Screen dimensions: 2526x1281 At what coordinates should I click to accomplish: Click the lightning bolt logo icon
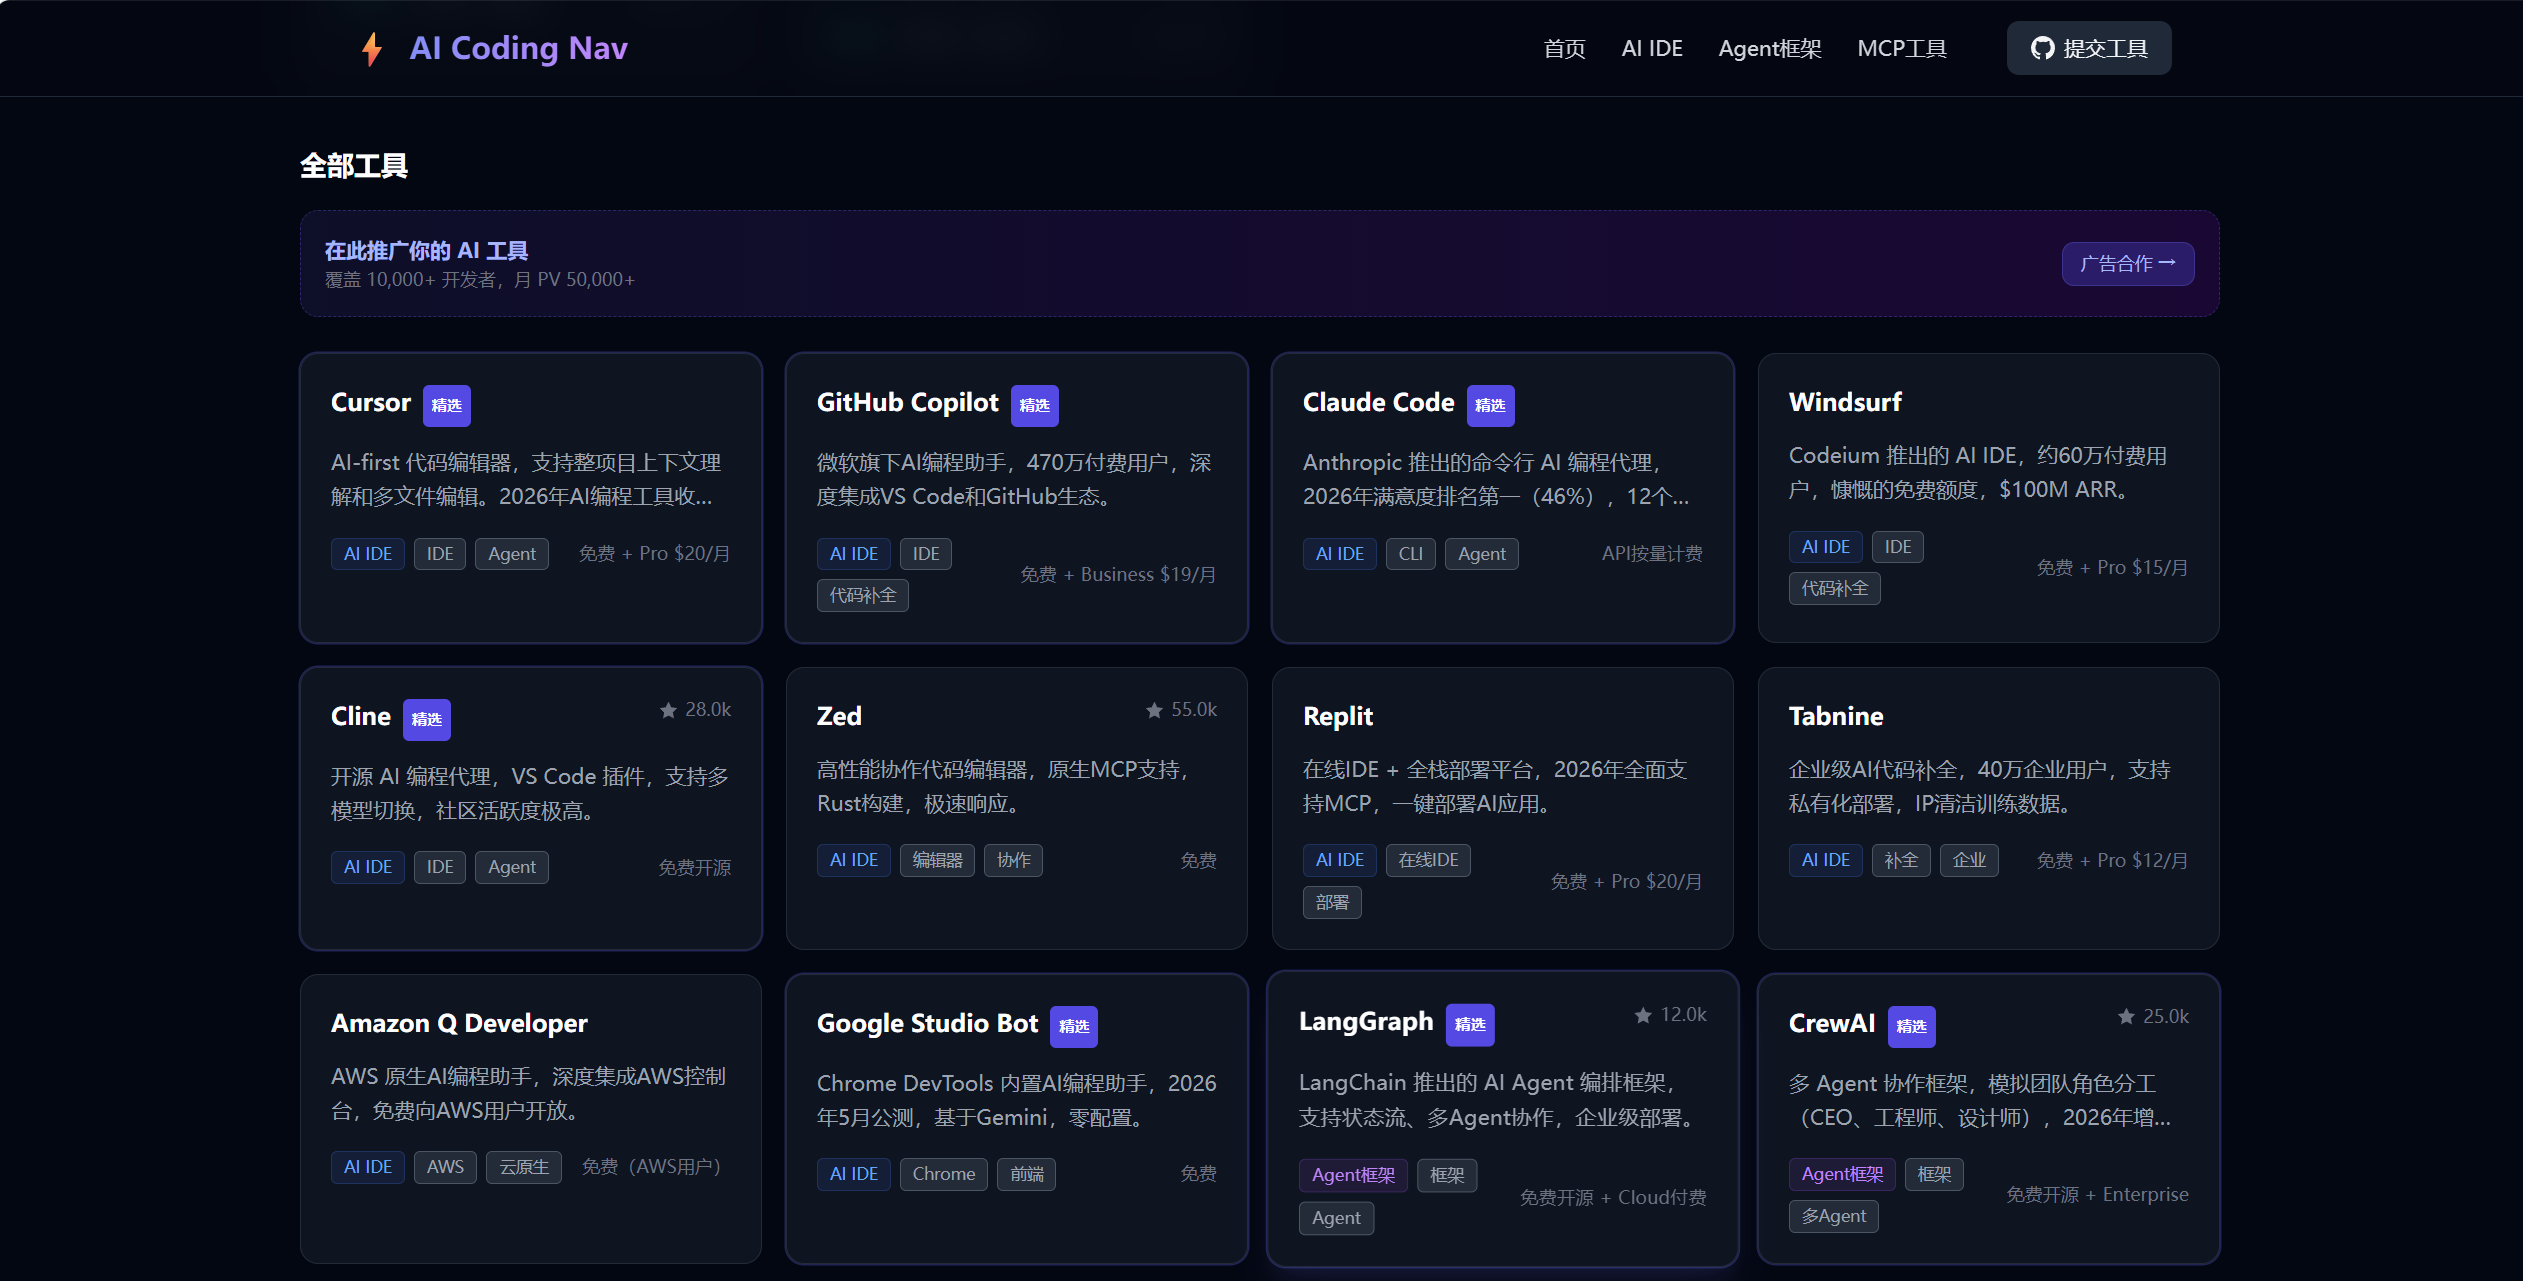point(372,48)
